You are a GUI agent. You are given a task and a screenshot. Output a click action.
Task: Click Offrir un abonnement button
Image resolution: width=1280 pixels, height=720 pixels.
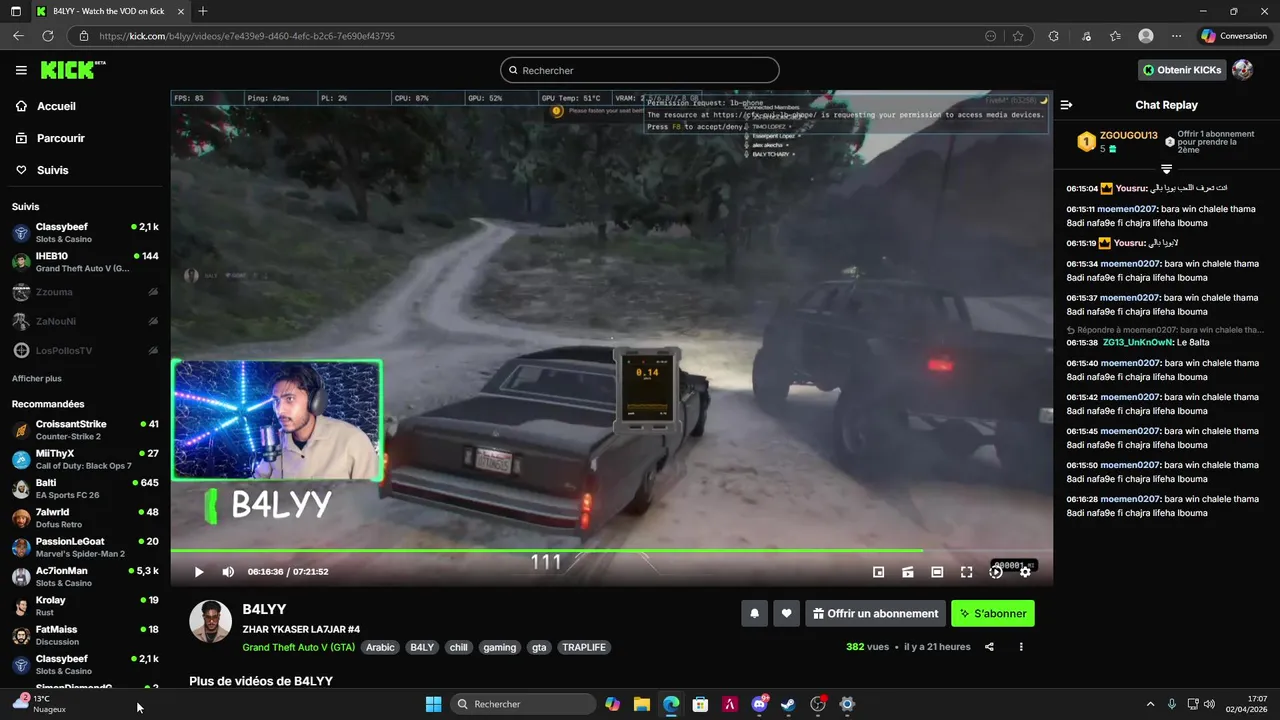point(876,613)
